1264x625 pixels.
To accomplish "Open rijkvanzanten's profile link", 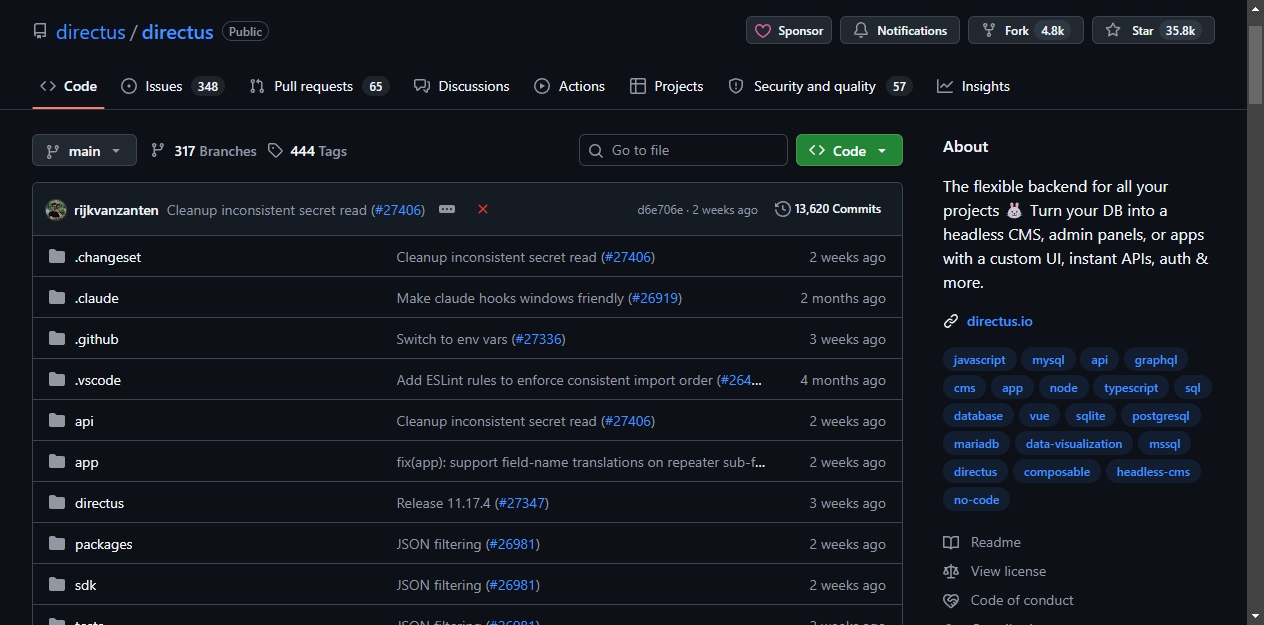I will 116,210.
